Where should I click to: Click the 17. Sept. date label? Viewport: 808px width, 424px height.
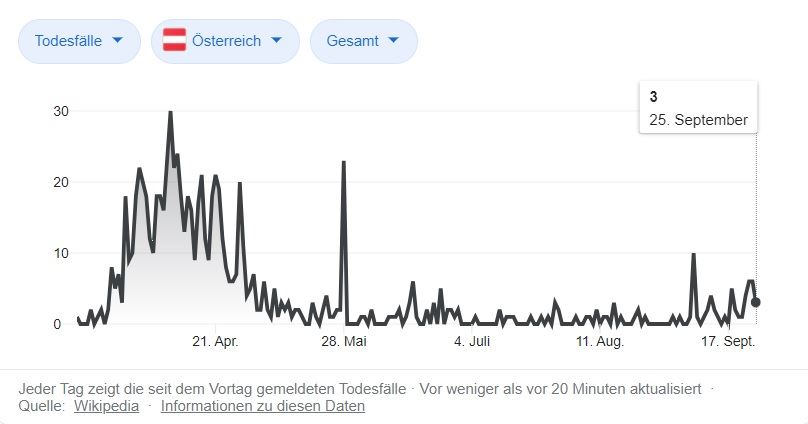(727, 342)
